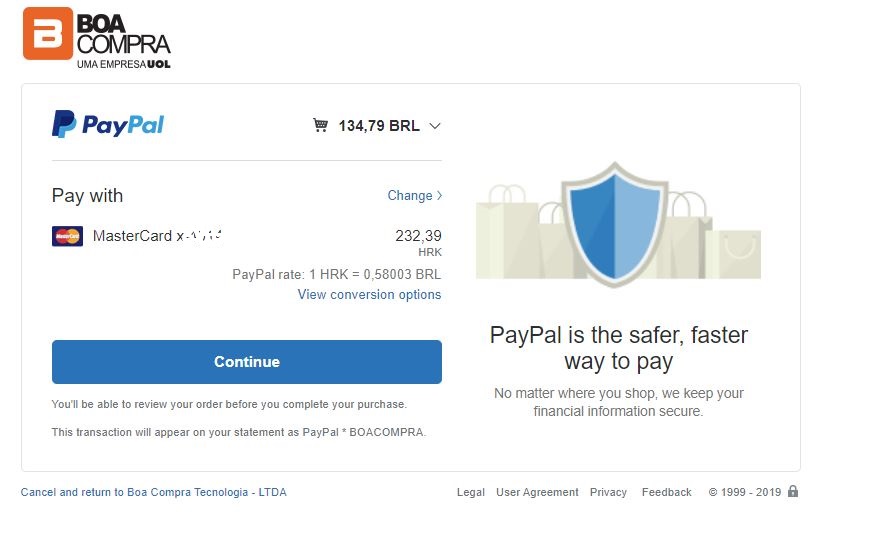Open the Feedback footer link

[667, 492]
